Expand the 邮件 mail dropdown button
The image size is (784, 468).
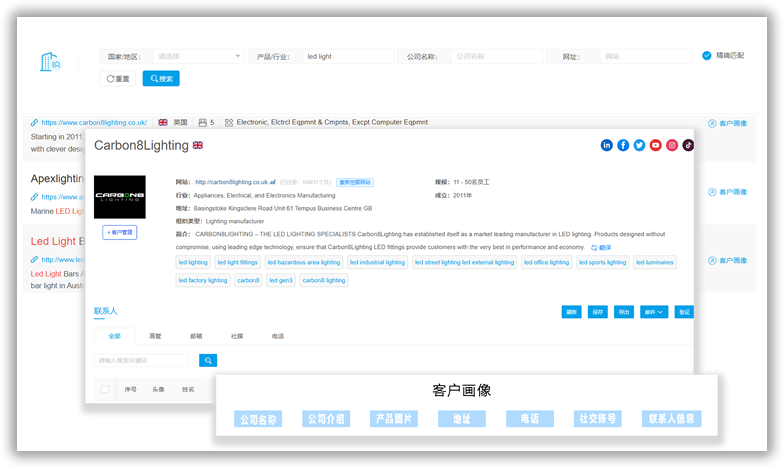click(654, 312)
